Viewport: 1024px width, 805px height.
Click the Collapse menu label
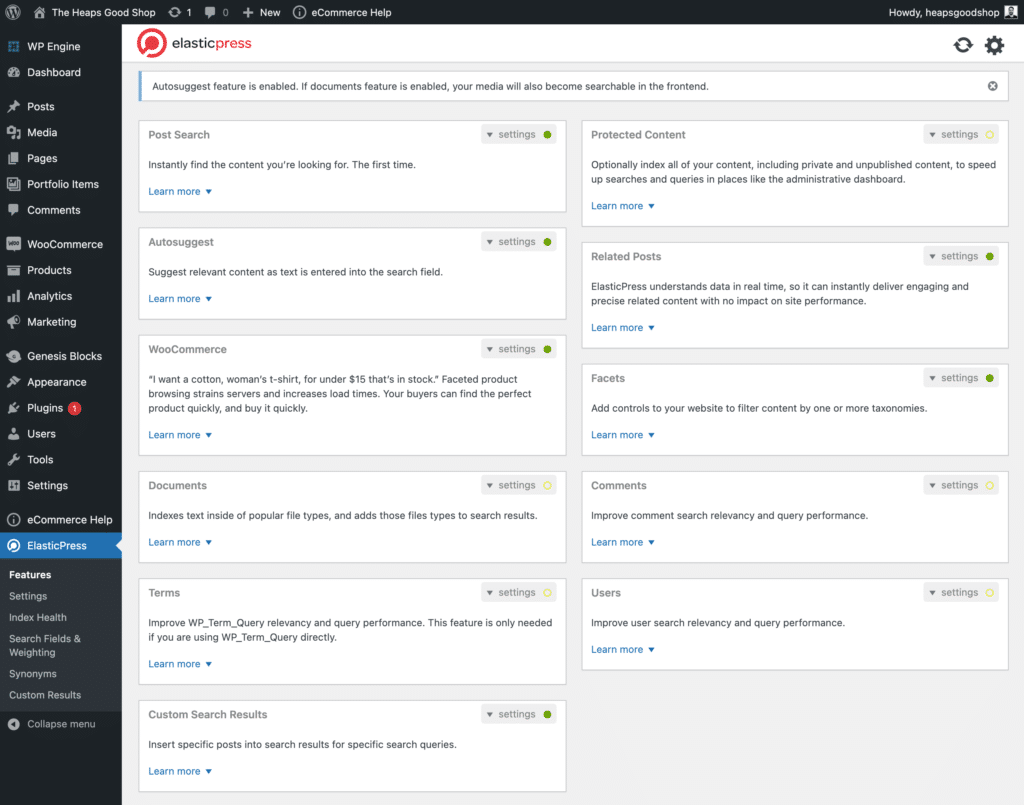[x=61, y=724]
